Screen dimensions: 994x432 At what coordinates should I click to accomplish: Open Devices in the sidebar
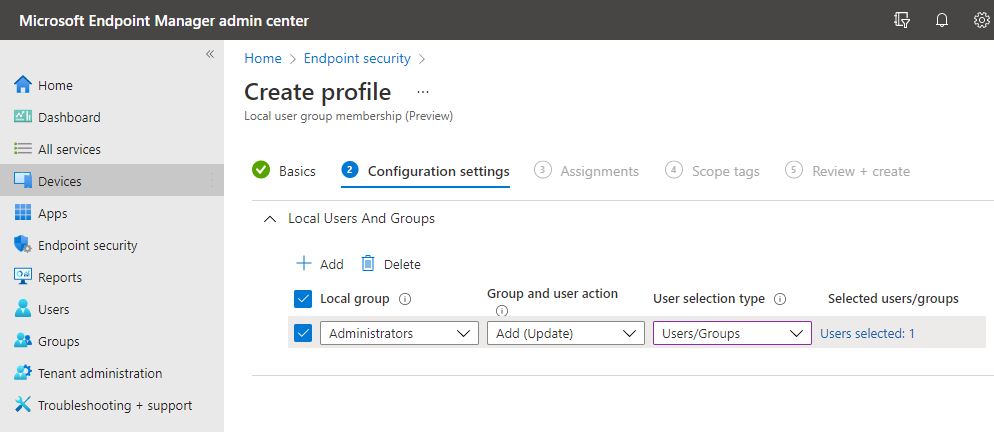pyautogui.click(x=112, y=181)
